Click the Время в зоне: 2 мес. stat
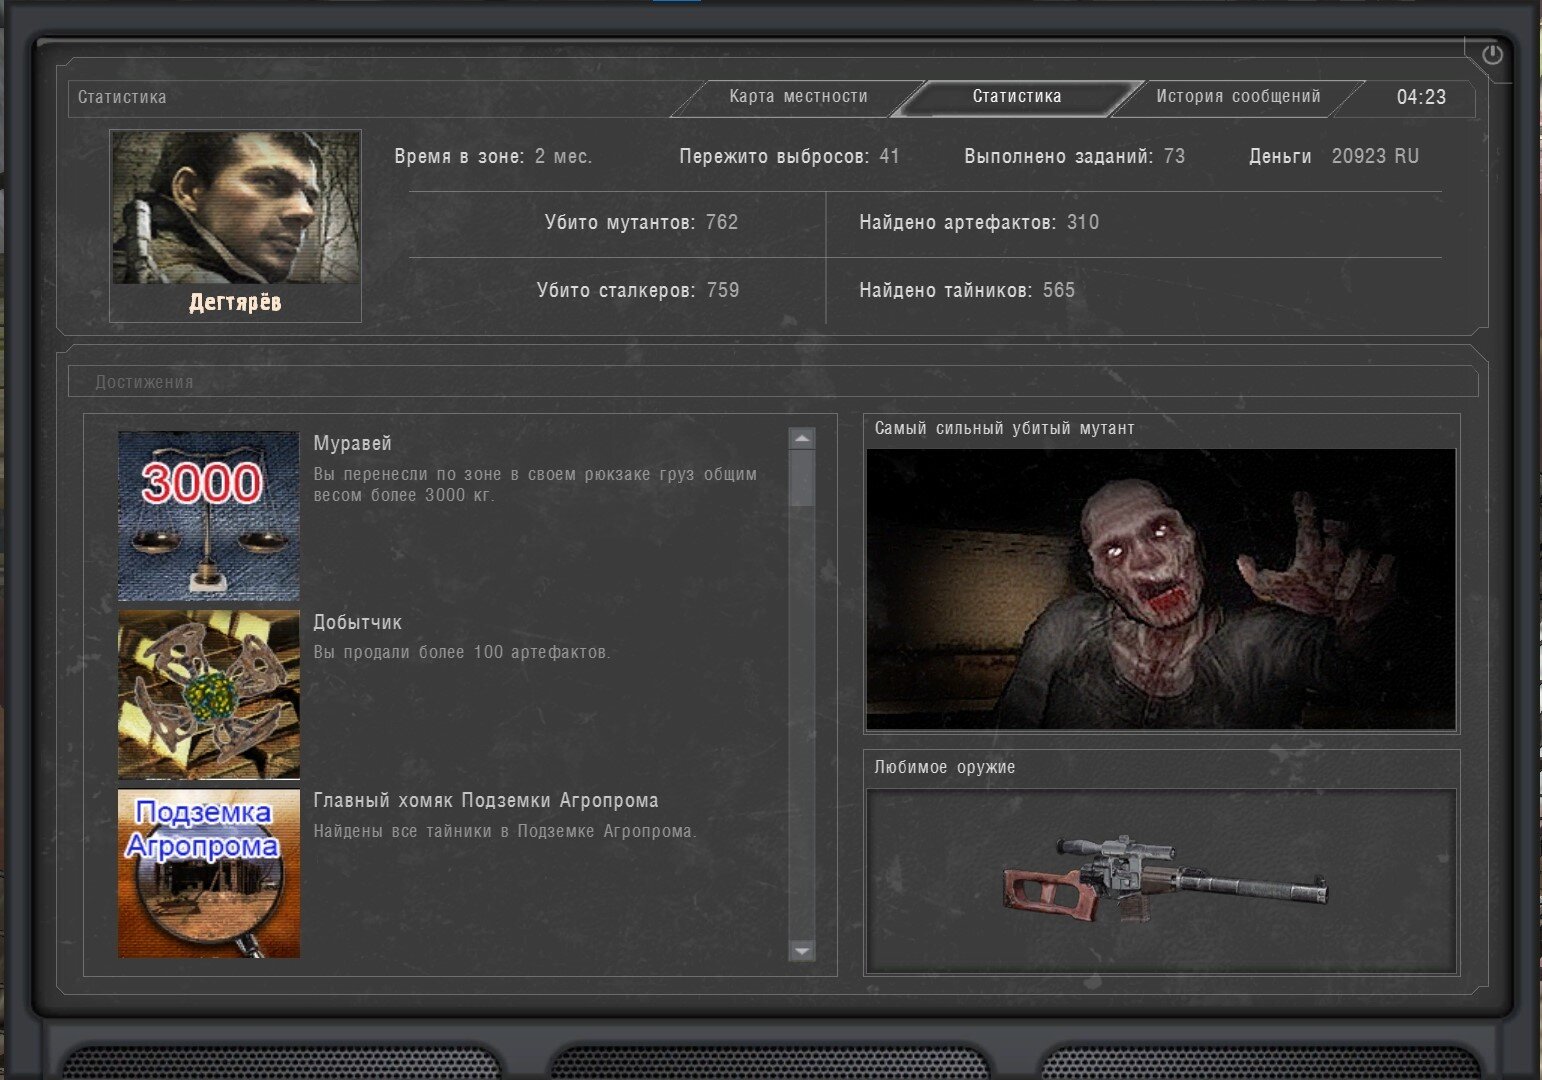Image resolution: width=1542 pixels, height=1080 pixels. pos(493,156)
